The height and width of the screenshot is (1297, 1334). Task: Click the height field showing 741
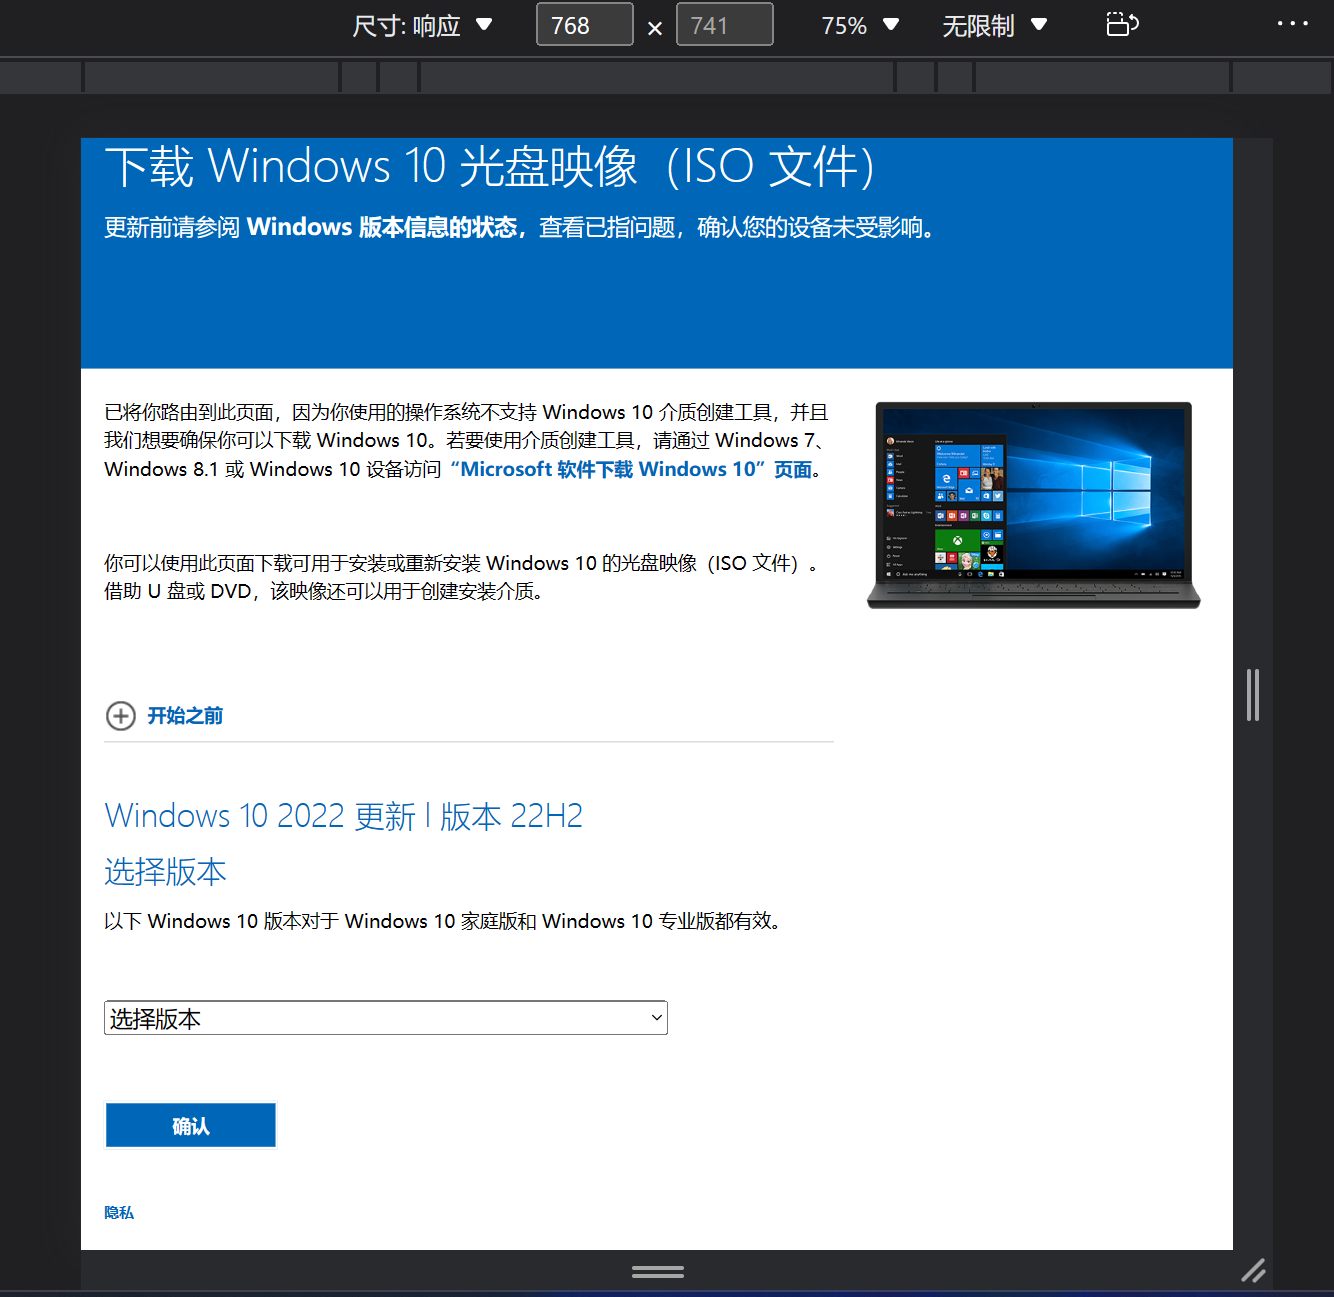[x=725, y=25]
